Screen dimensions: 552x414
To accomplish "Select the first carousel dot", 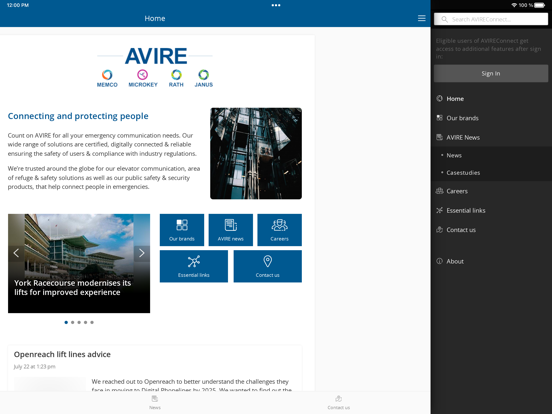I will pyautogui.click(x=66, y=322).
